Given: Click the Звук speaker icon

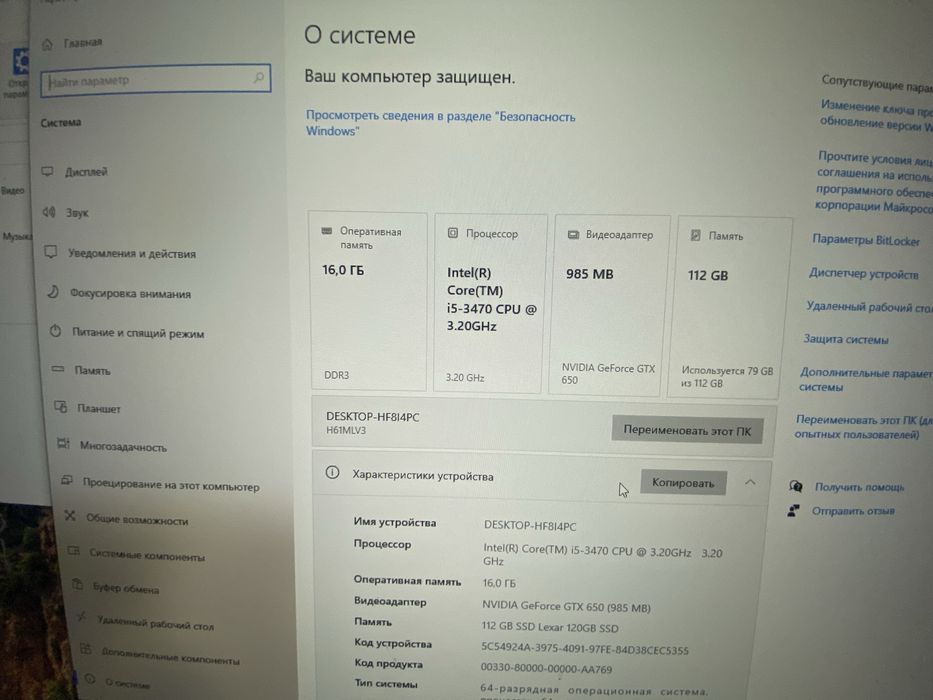Looking at the screenshot, I should click(x=49, y=212).
